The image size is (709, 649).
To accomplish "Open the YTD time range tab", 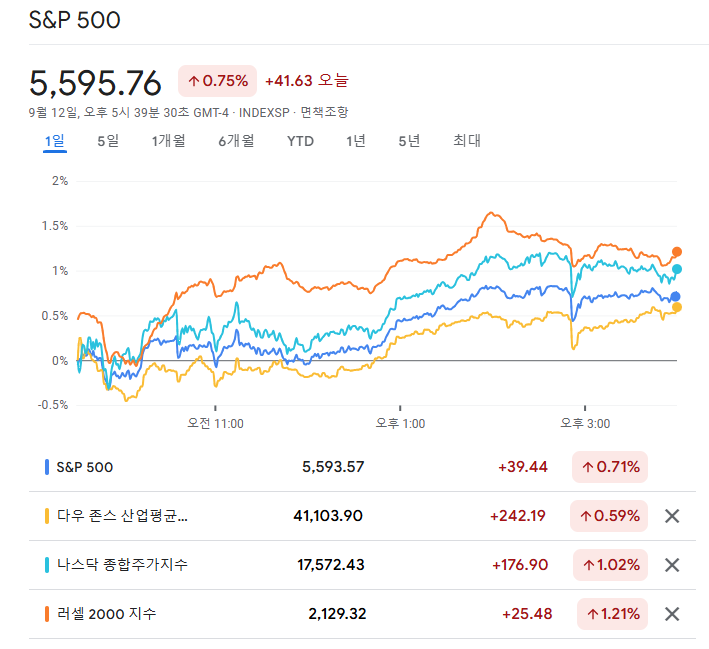I will tap(300, 141).
